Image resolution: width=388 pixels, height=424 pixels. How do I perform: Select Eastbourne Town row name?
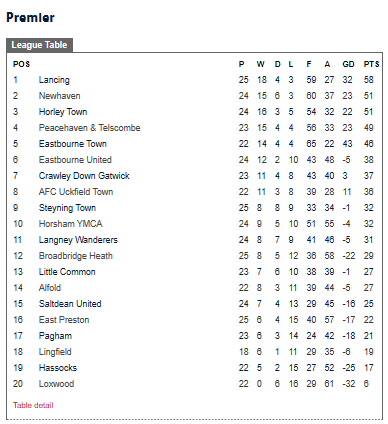point(72,144)
